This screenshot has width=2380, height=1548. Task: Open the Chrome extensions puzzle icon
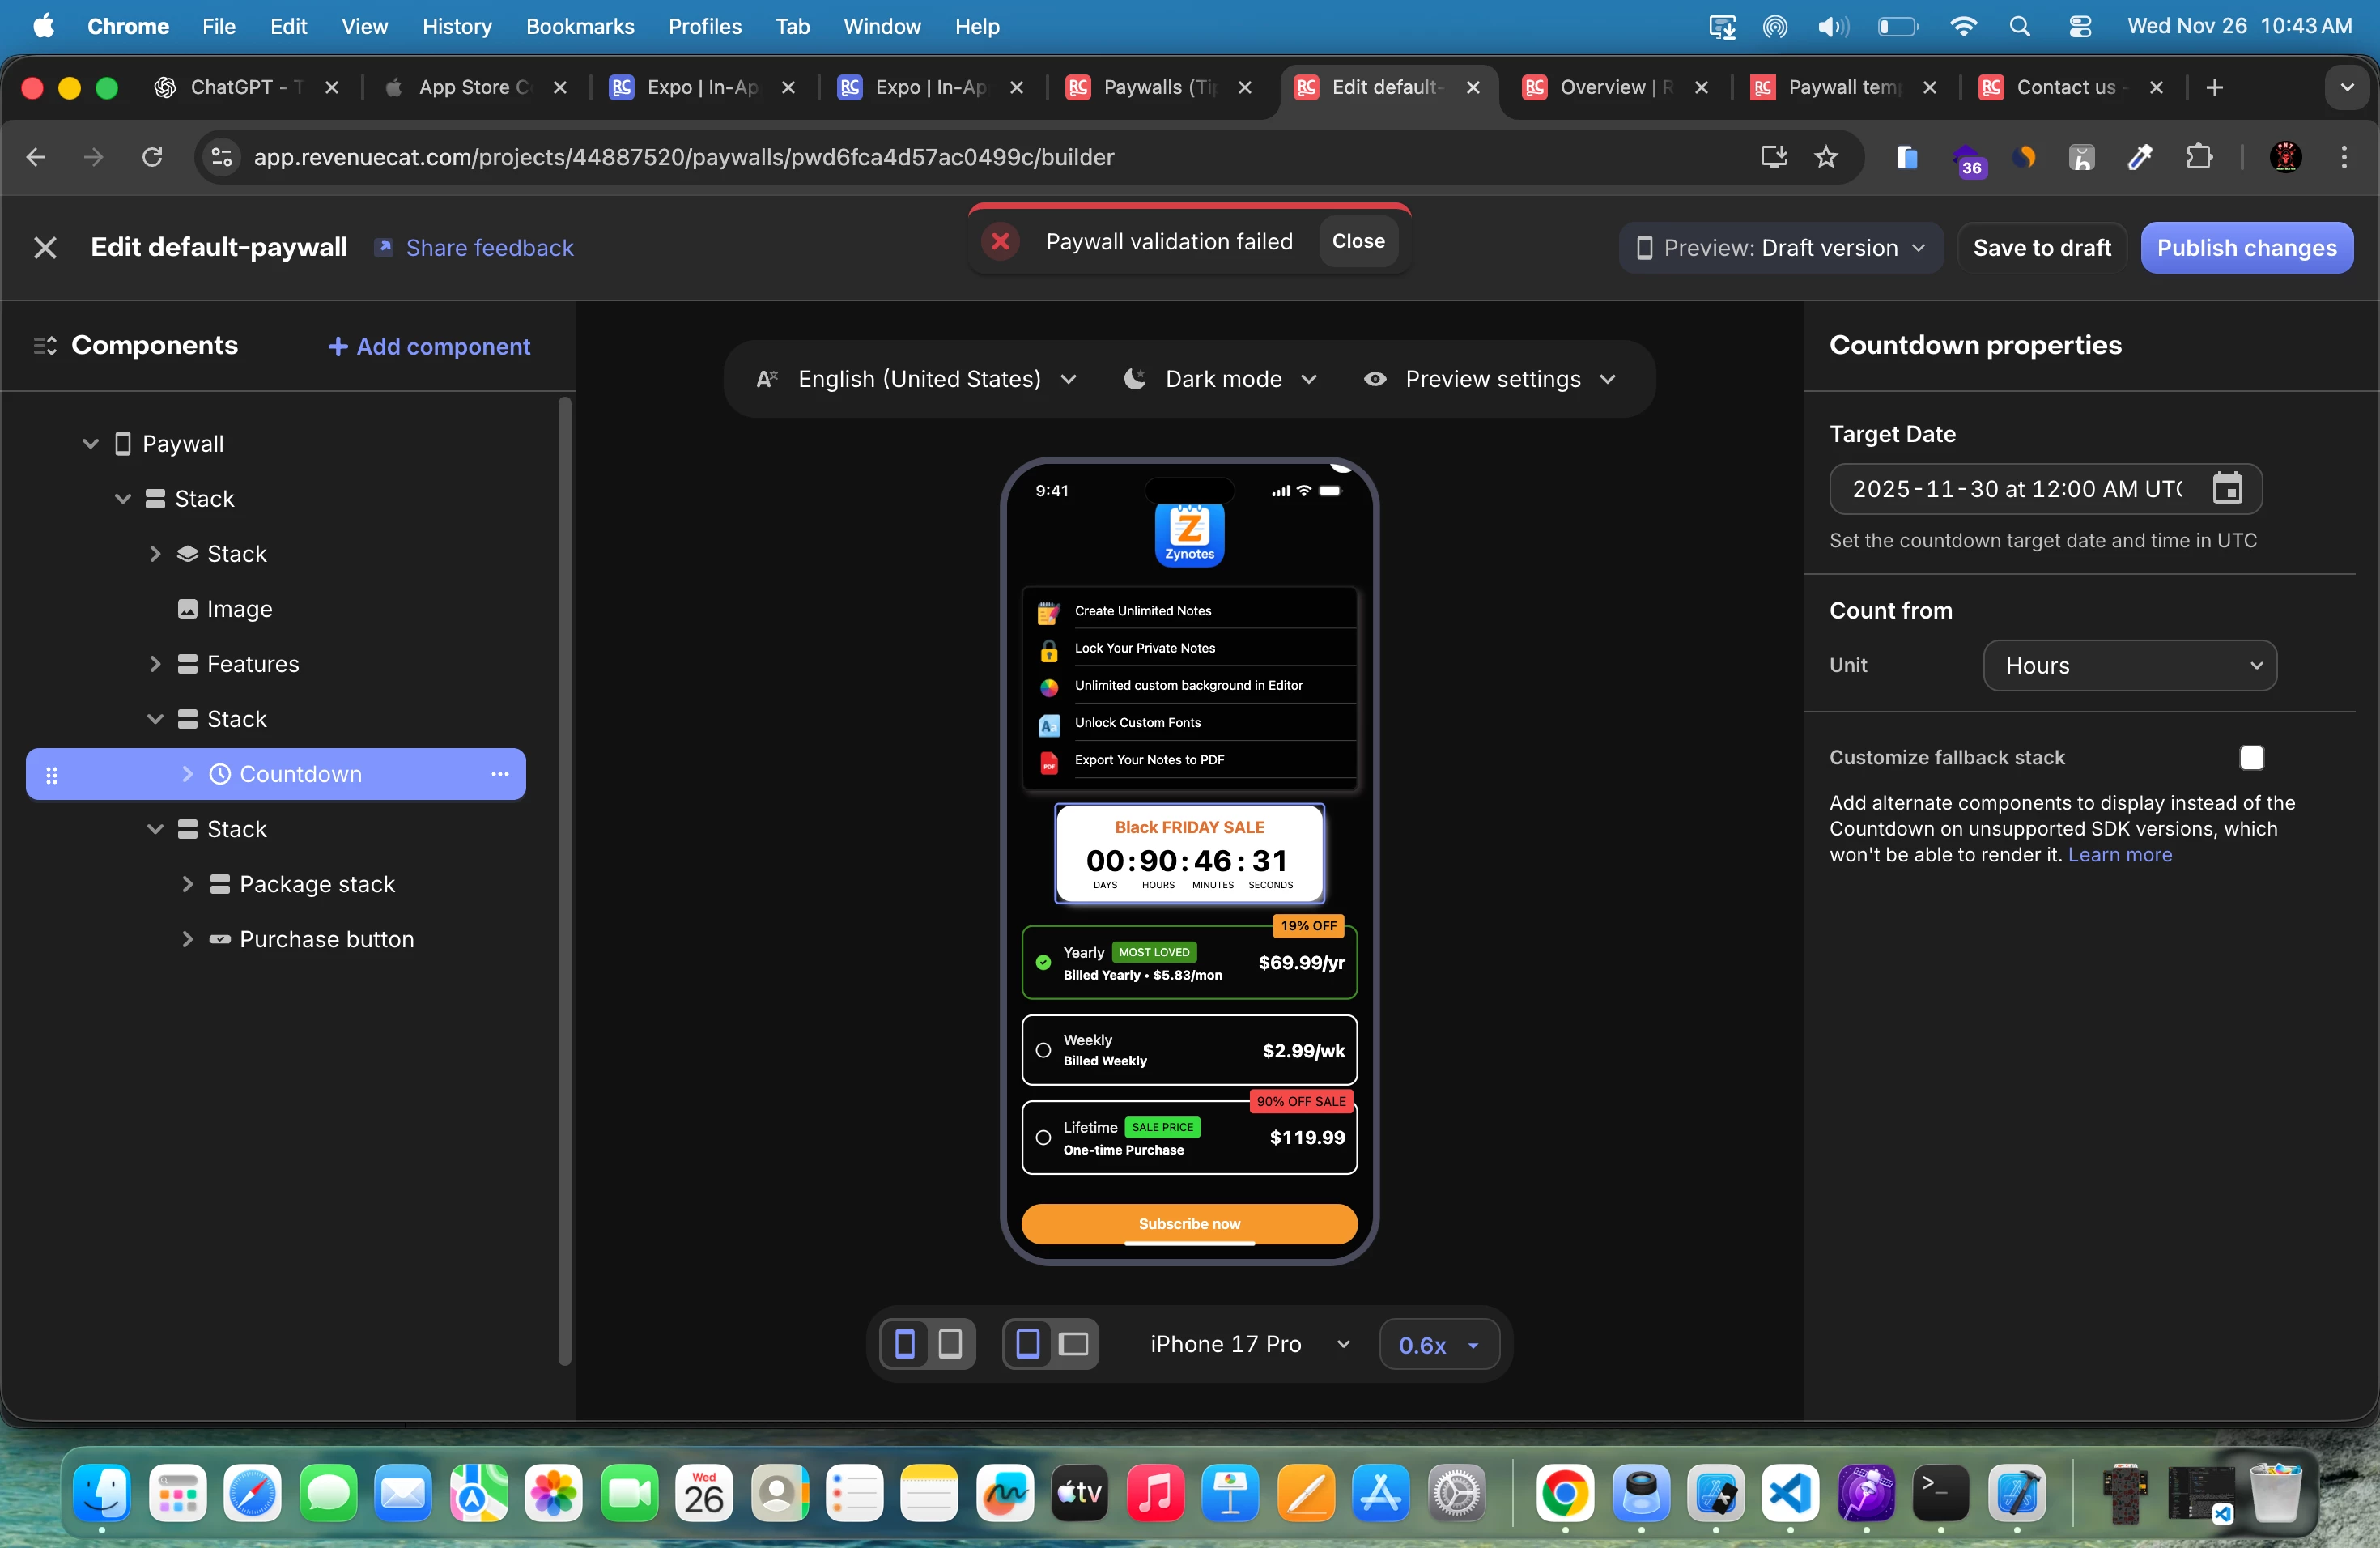(x=2199, y=157)
